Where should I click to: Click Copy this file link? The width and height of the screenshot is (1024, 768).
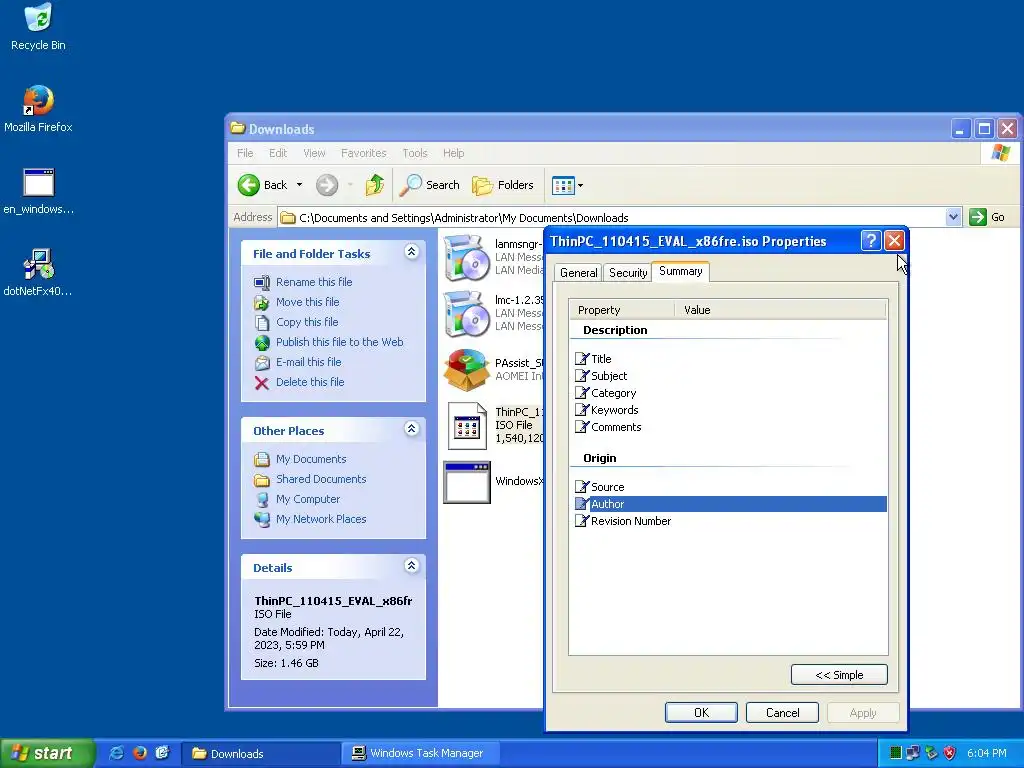[307, 322]
